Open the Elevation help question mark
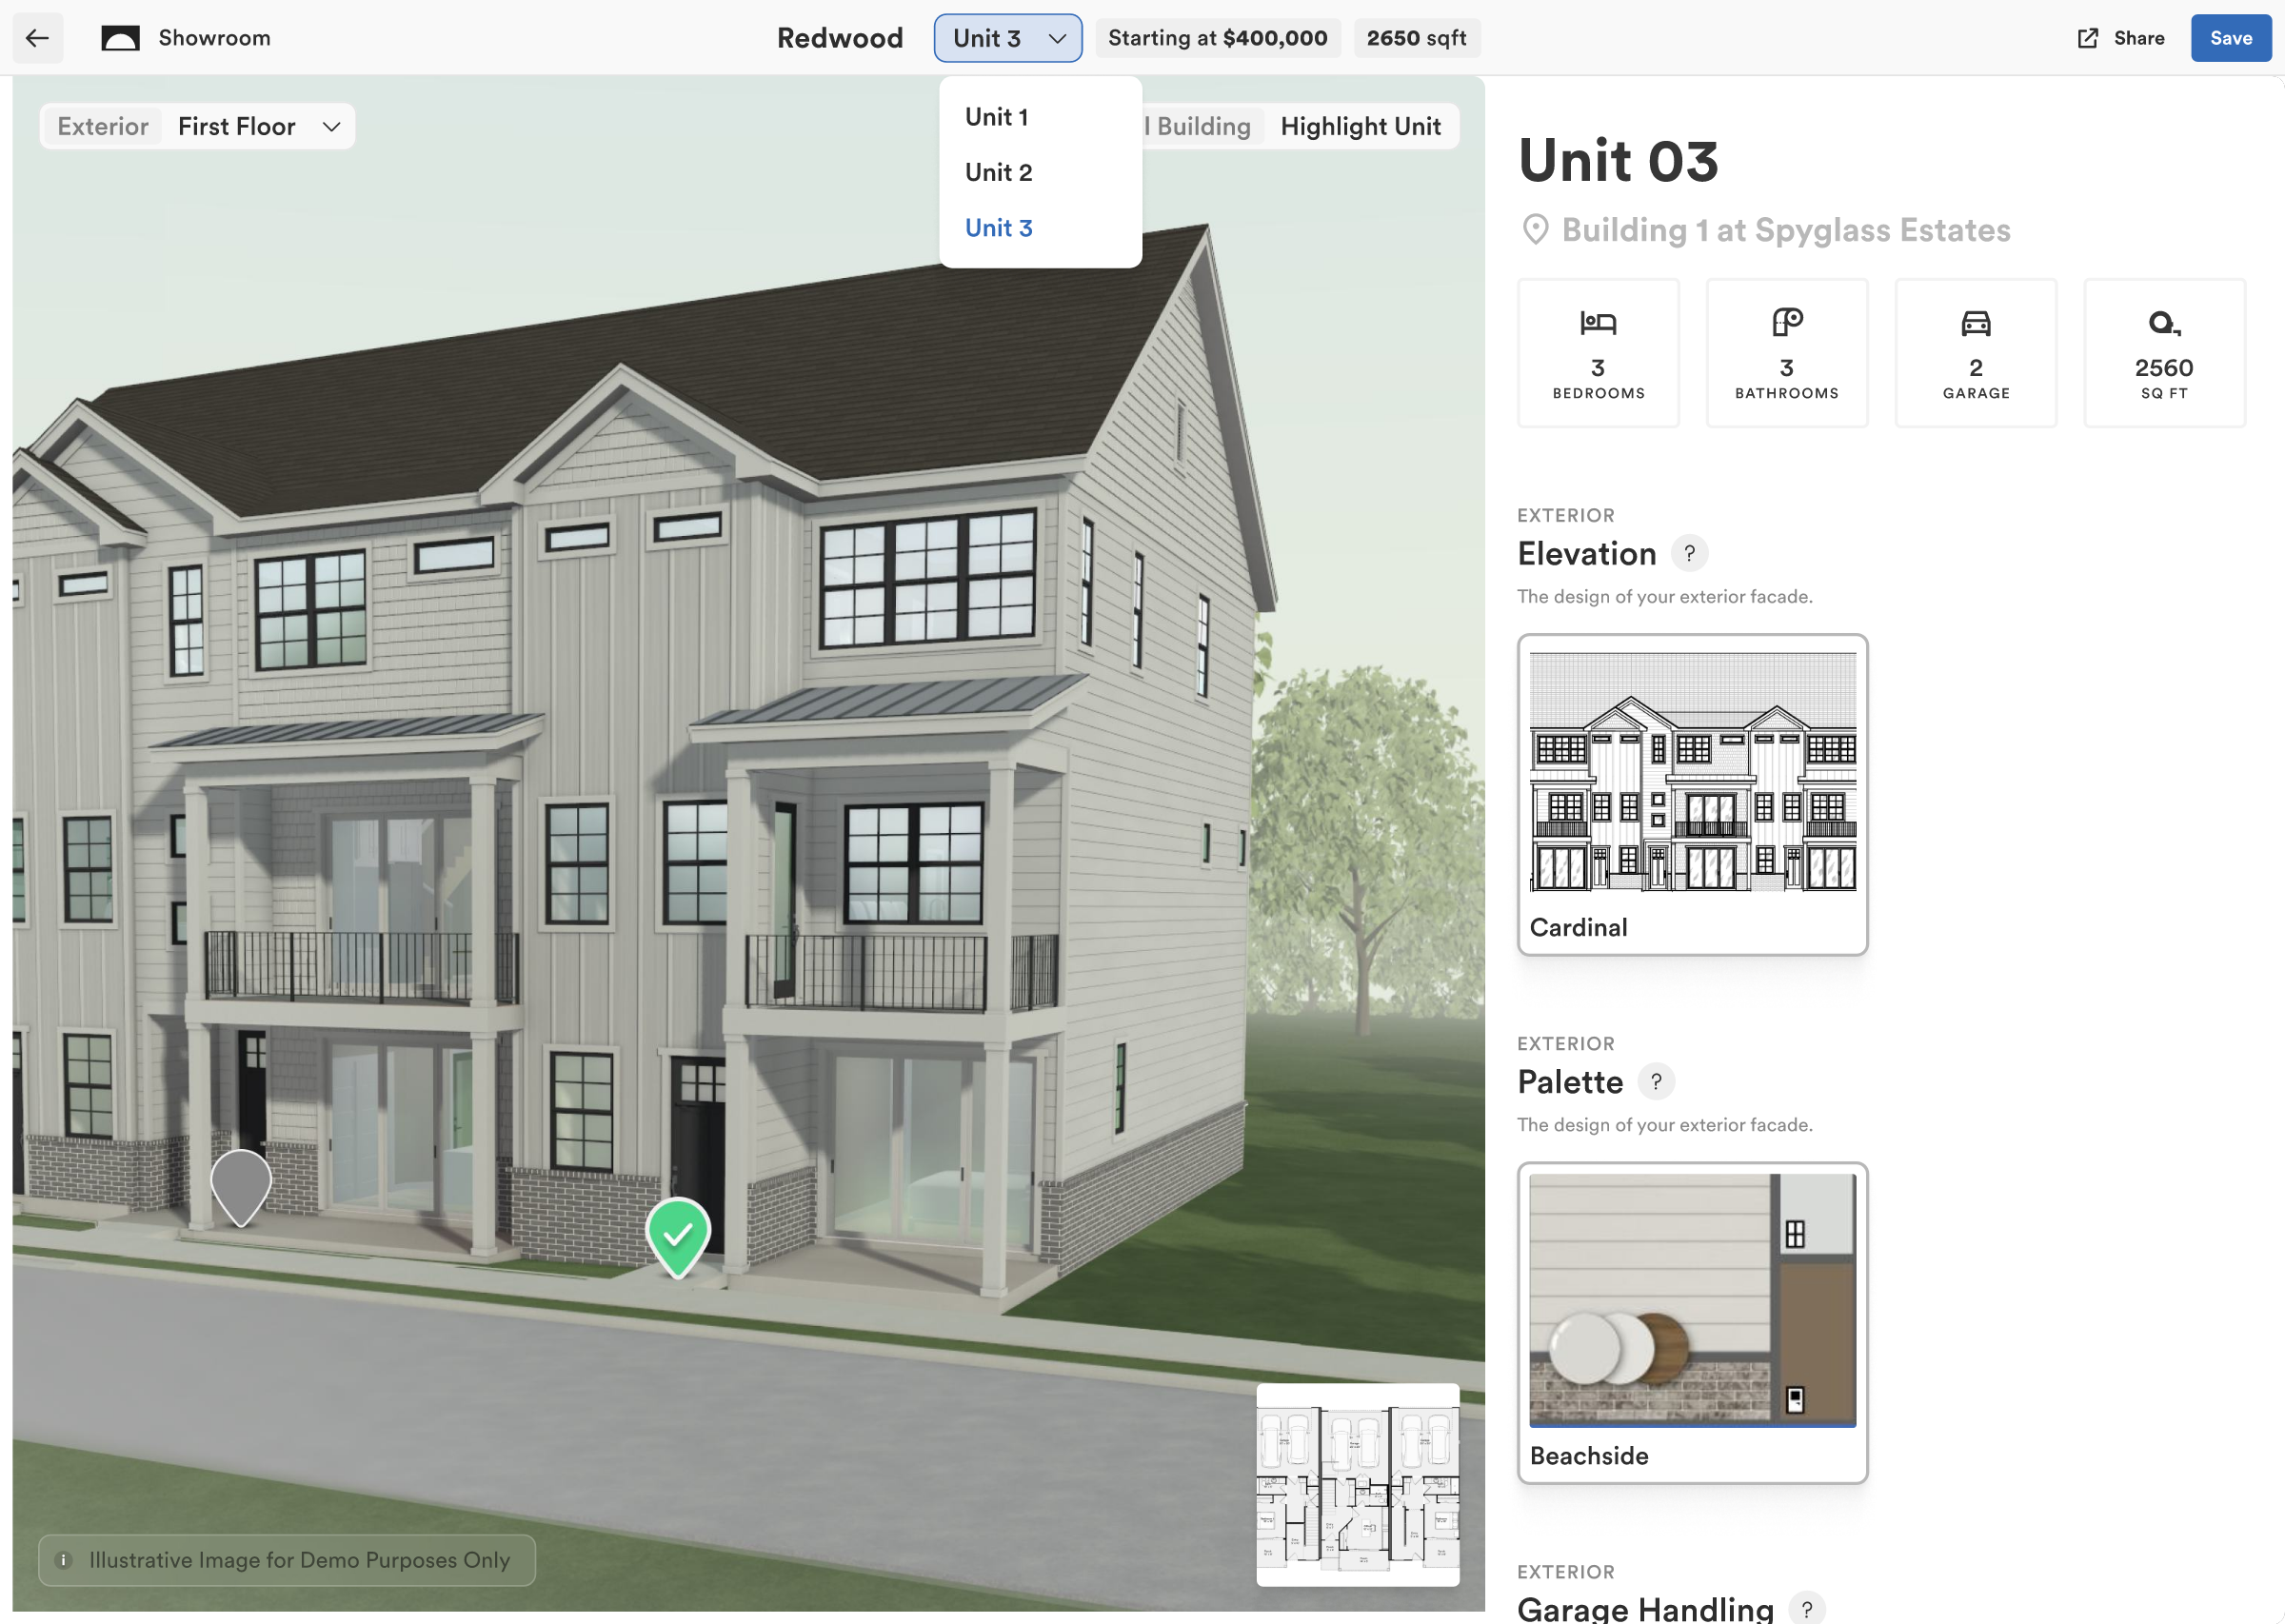Viewport: 2285px width, 1624px height. [1689, 553]
